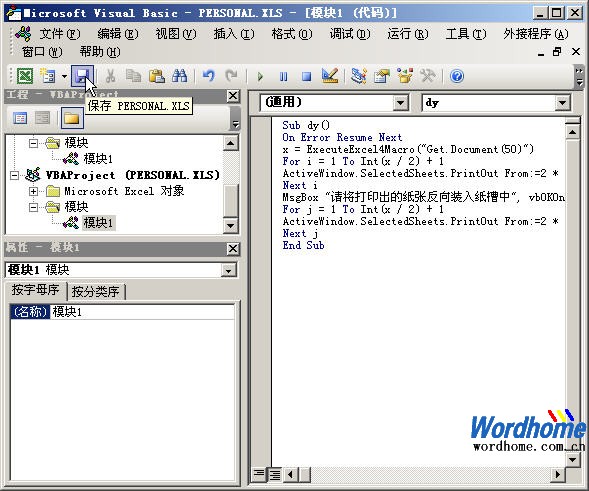Open the 插入(I) menu
The image size is (589, 491).
point(234,34)
